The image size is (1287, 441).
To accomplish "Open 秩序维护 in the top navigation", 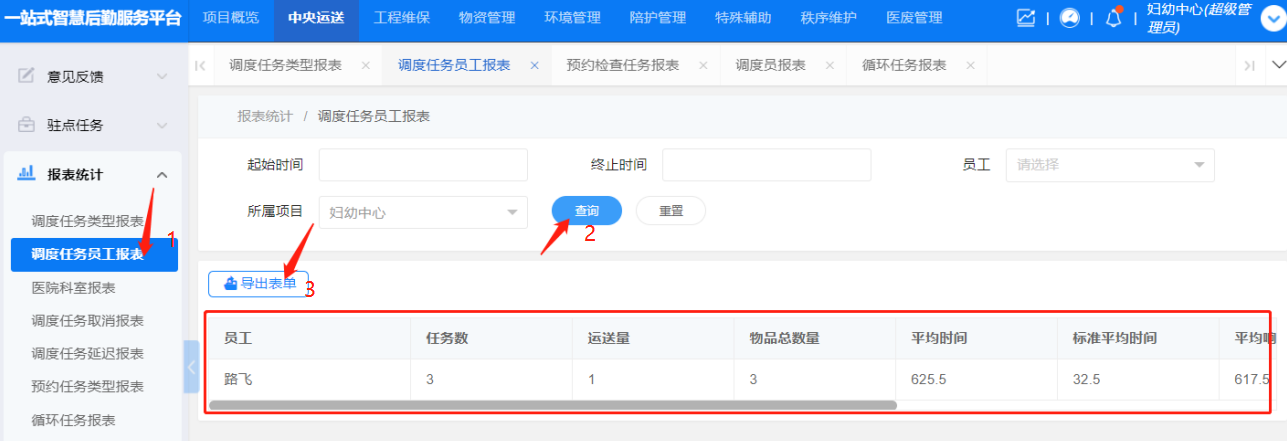I will tap(828, 18).
